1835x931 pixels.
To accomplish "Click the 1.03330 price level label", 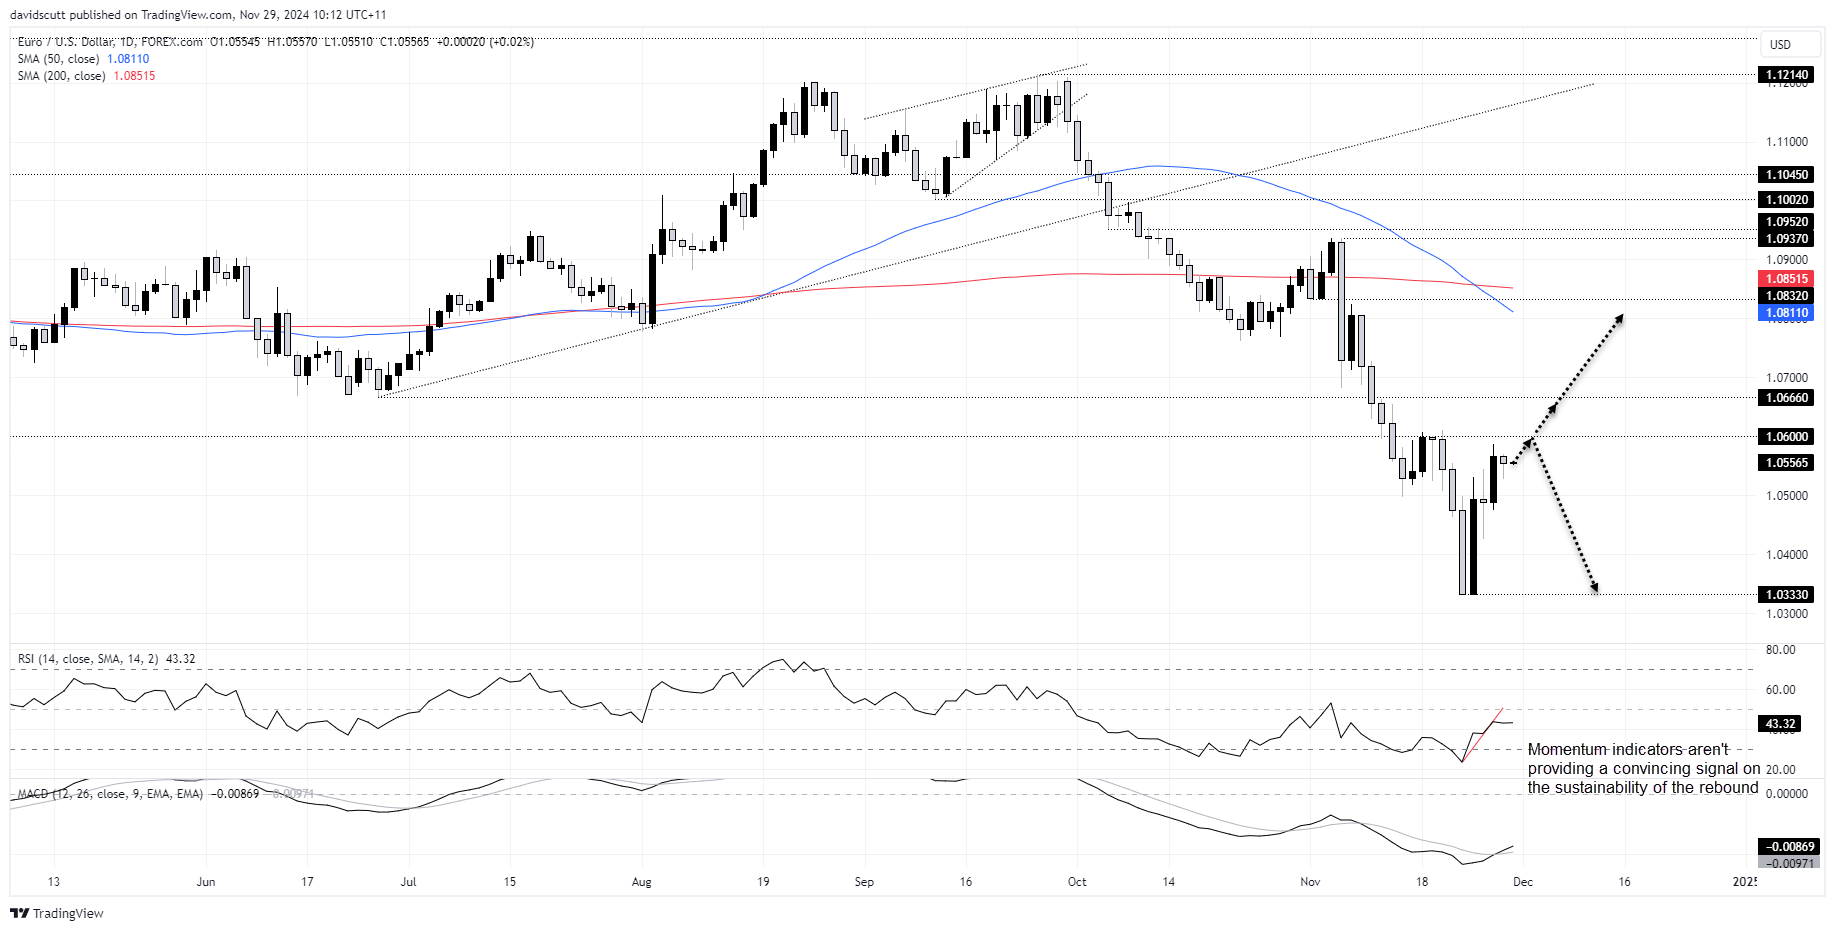I will [x=1786, y=595].
